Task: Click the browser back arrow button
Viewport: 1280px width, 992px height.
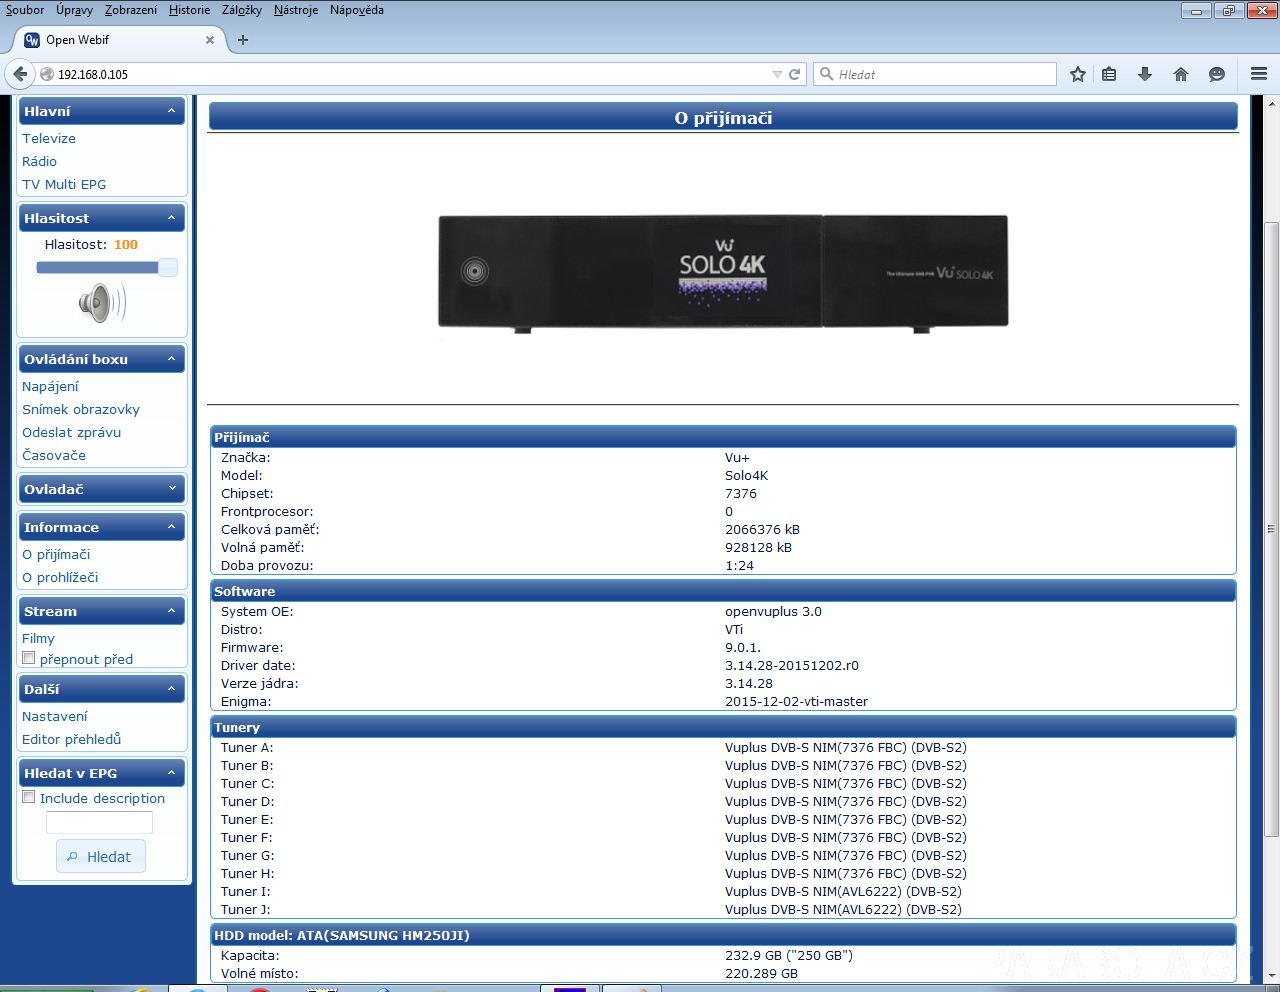Action: 20,74
